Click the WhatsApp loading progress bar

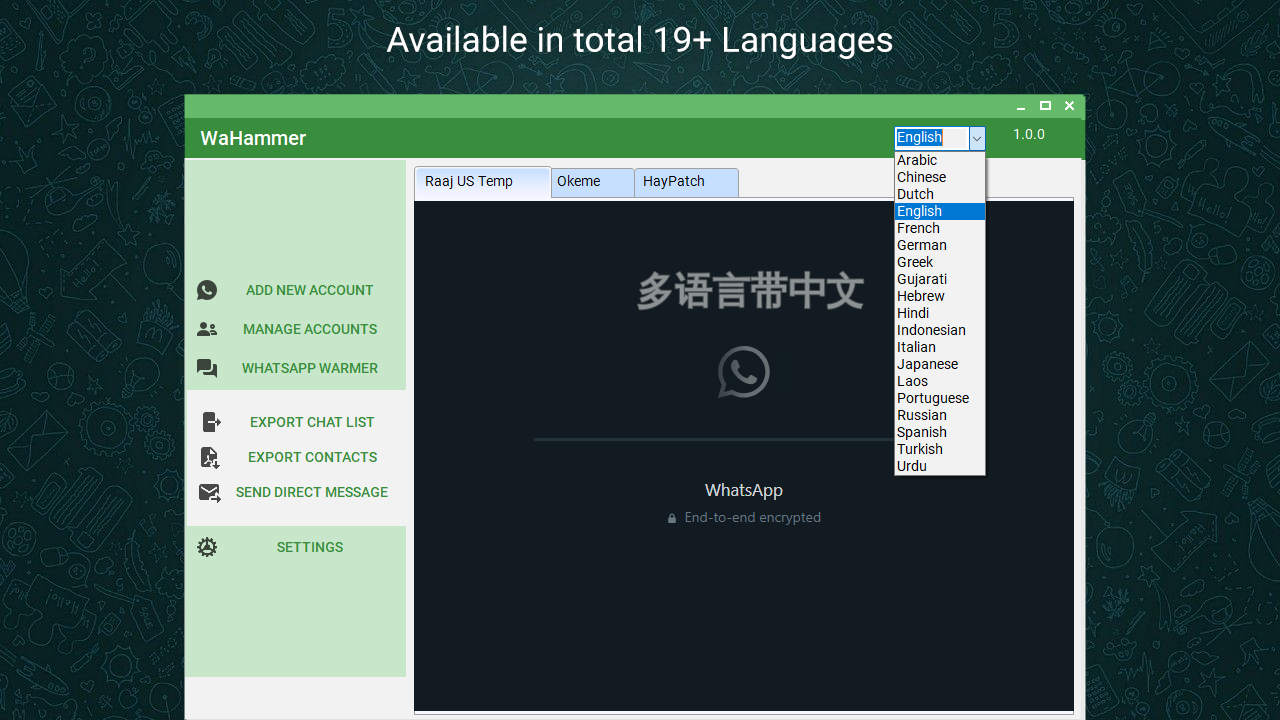coord(714,439)
